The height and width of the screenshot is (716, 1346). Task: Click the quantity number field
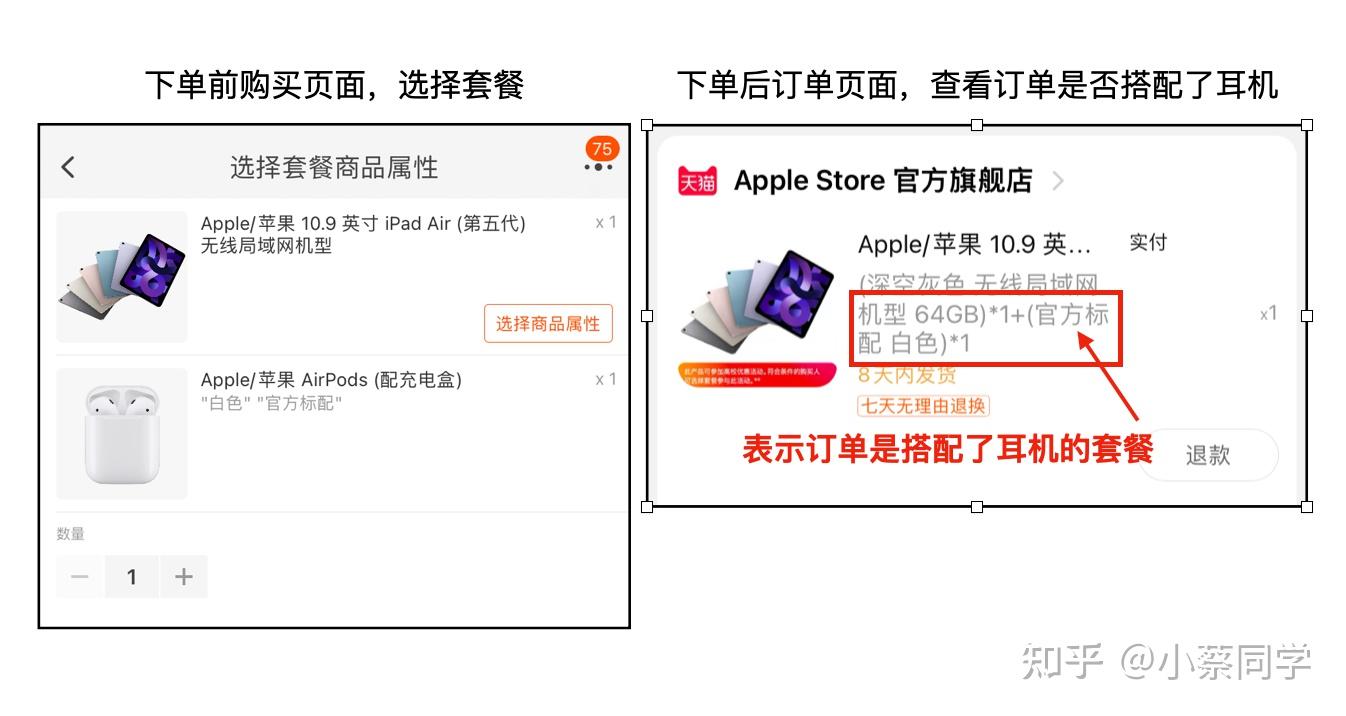(x=131, y=577)
